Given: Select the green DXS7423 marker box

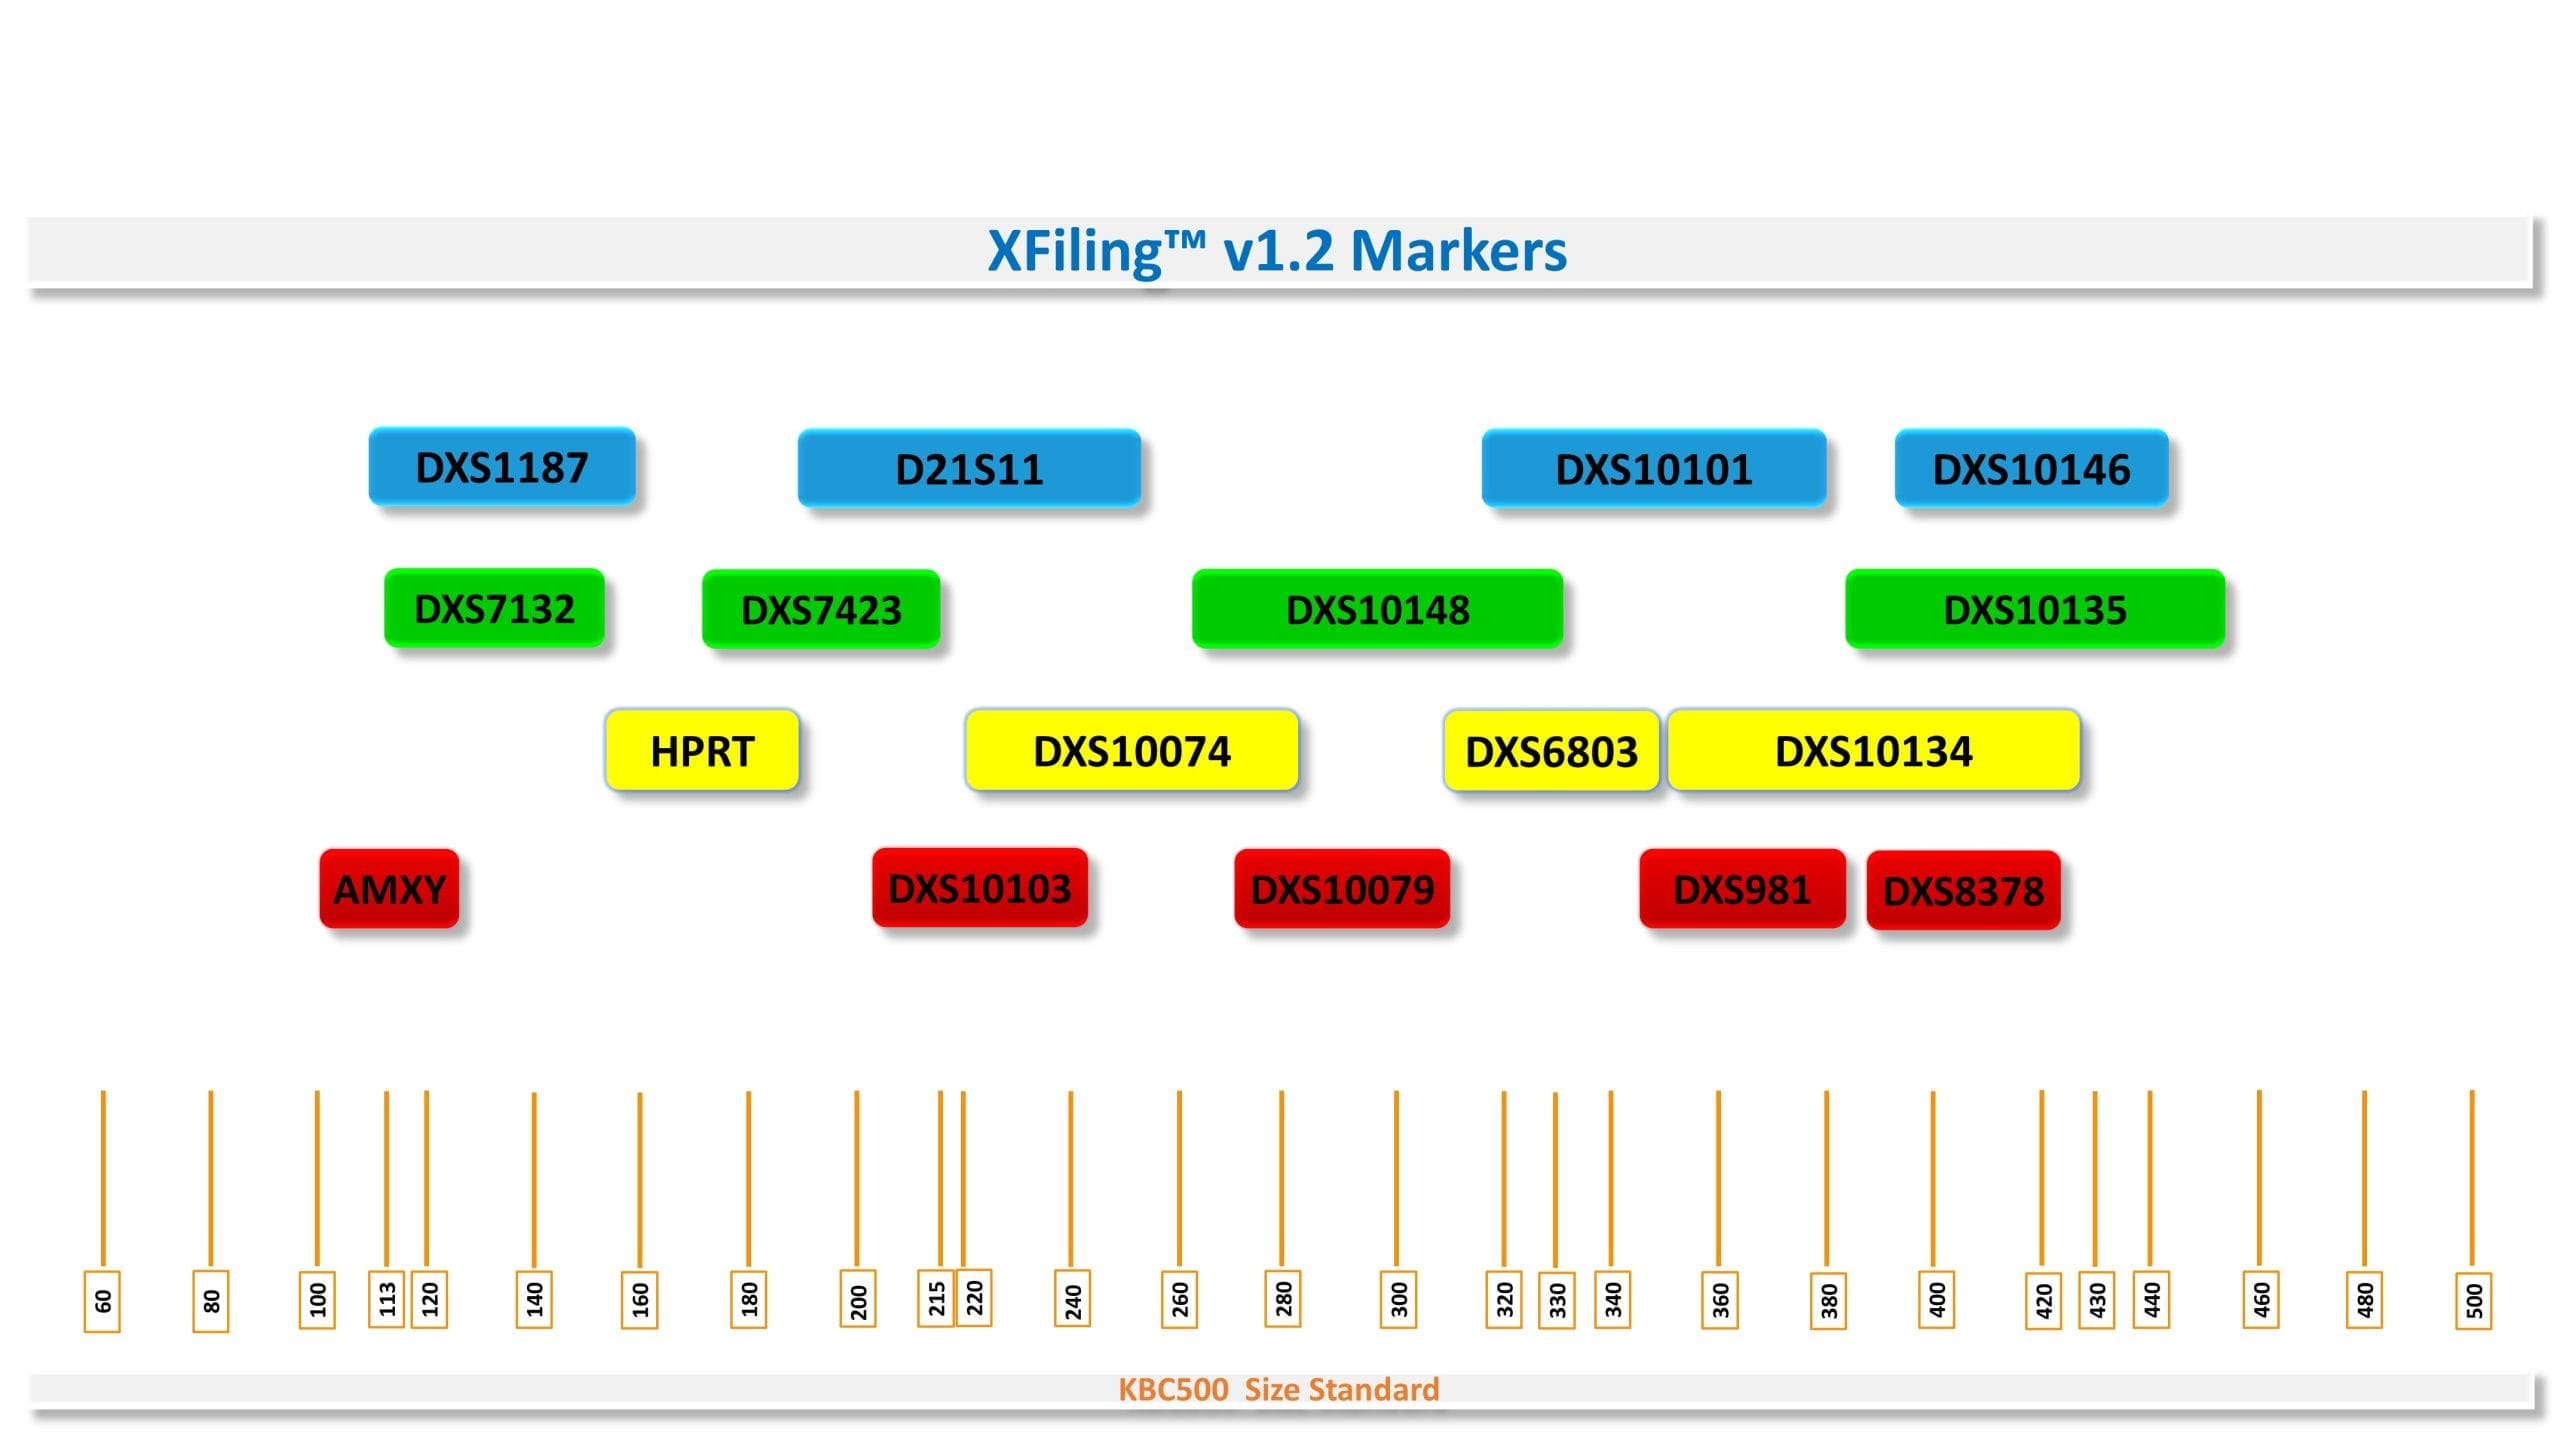Looking at the screenshot, I should 820,610.
